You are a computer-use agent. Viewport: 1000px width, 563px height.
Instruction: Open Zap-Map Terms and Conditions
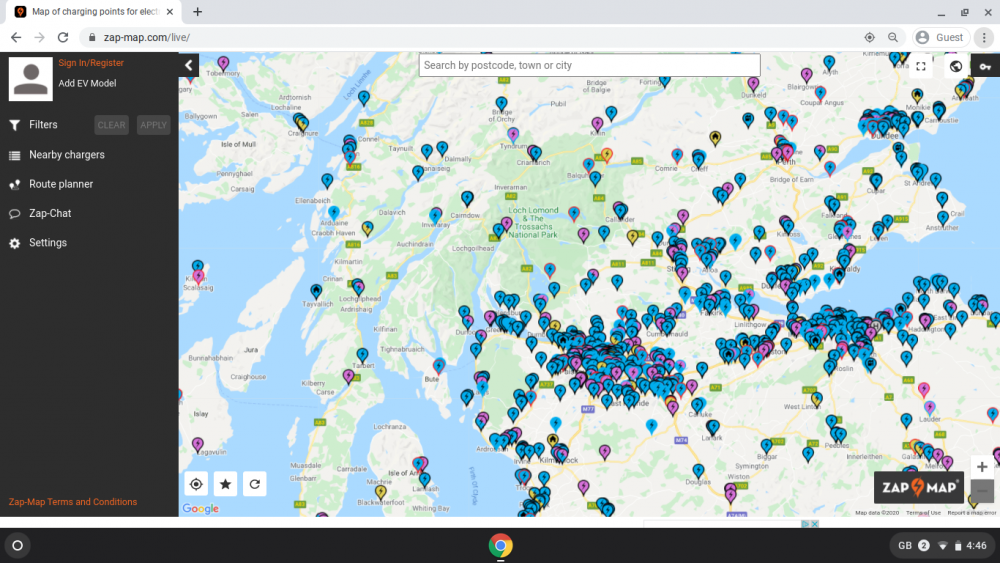(x=73, y=502)
